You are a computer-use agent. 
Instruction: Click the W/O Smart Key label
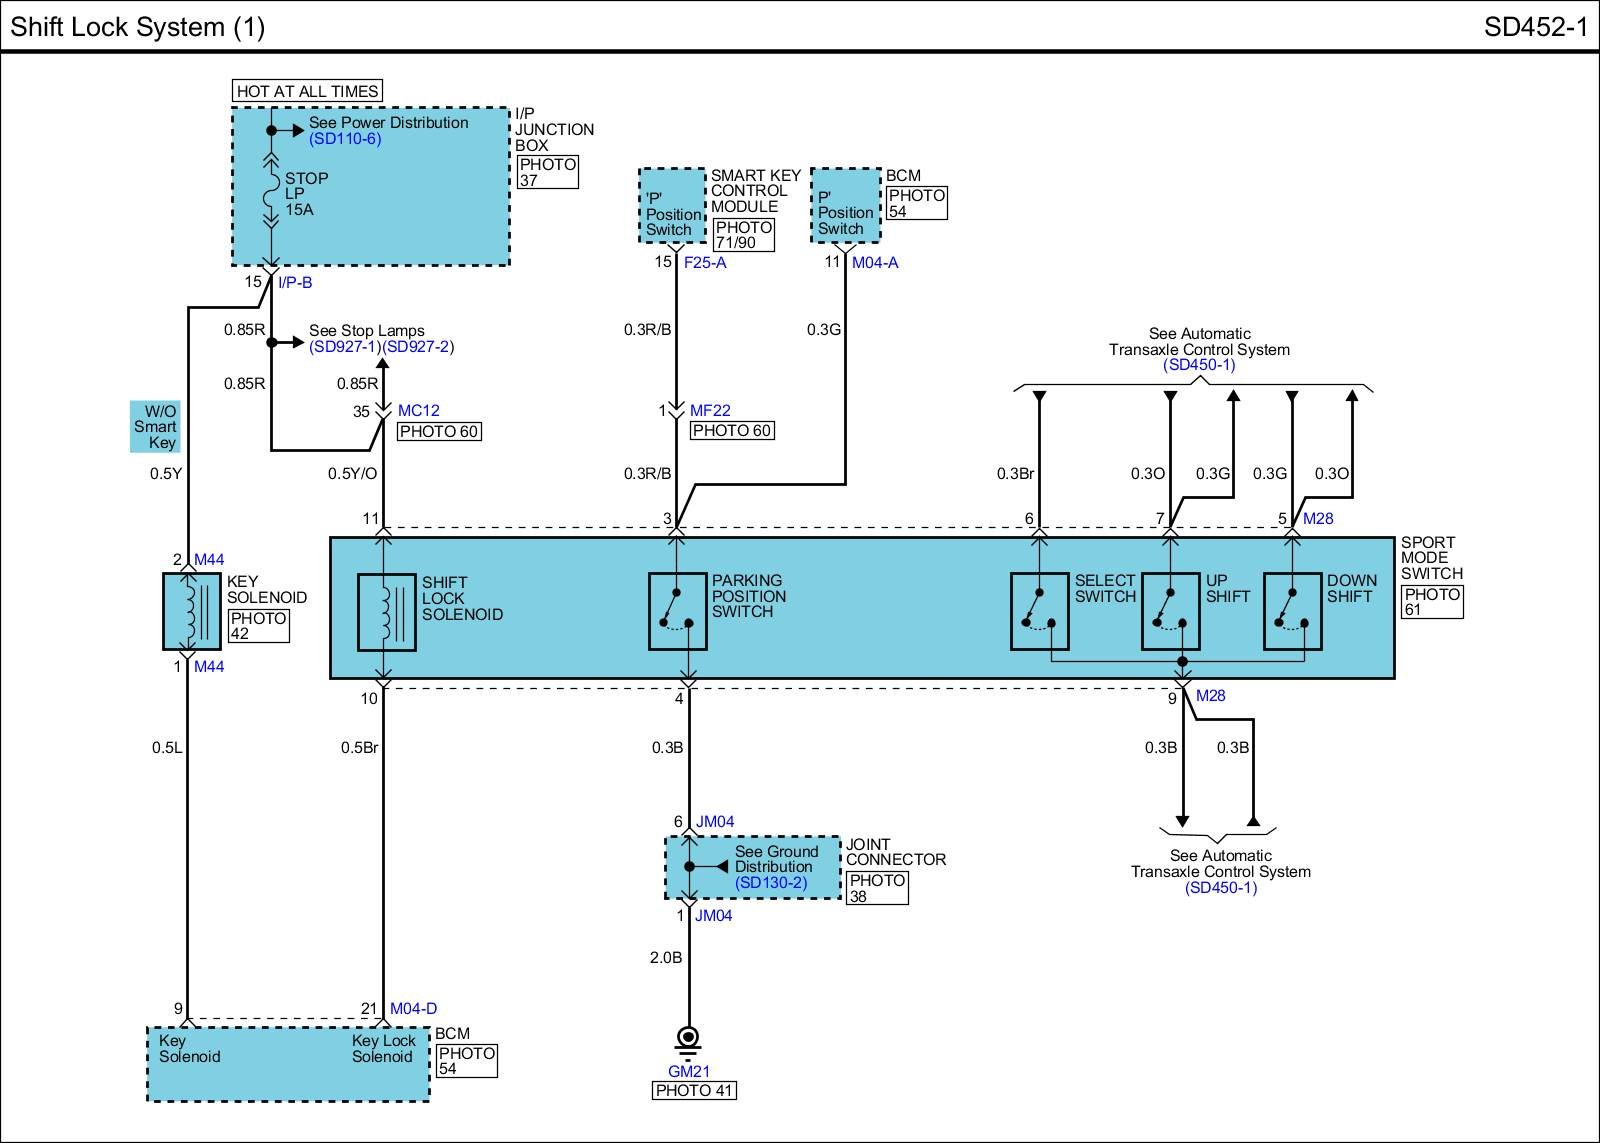point(156,427)
